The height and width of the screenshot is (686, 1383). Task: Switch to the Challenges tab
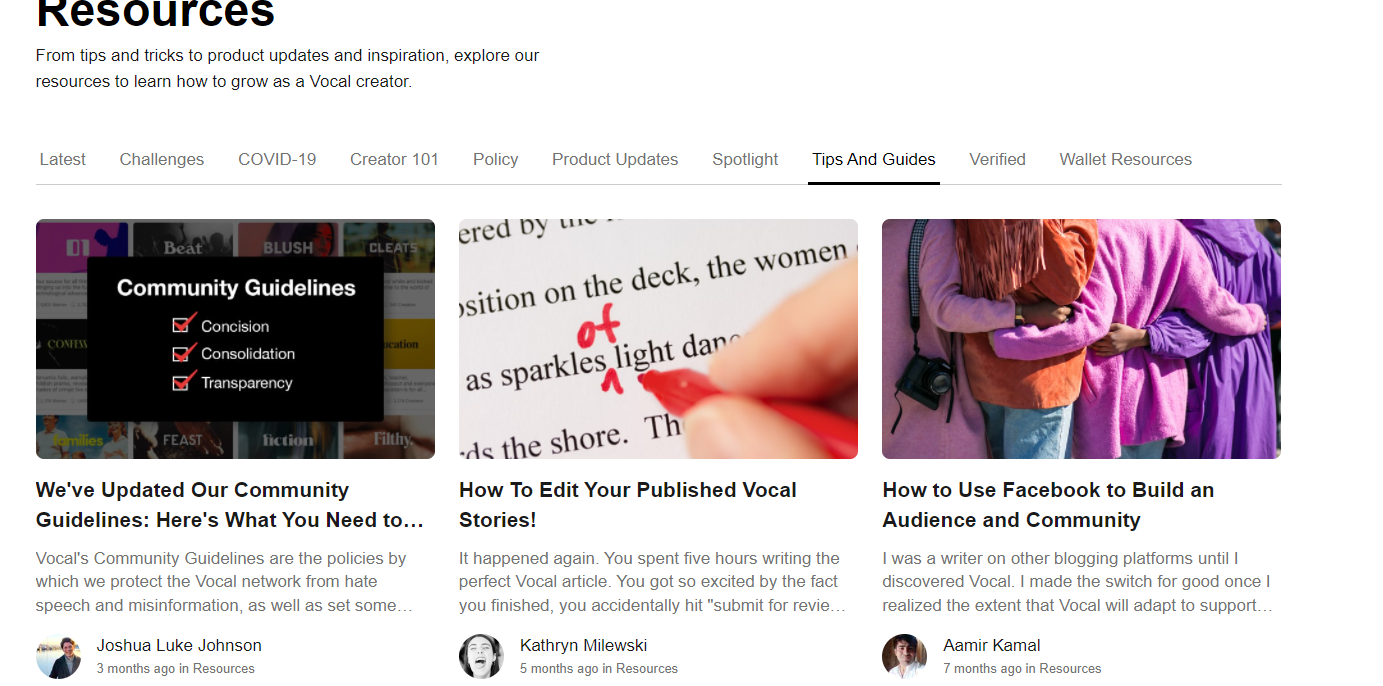[162, 159]
